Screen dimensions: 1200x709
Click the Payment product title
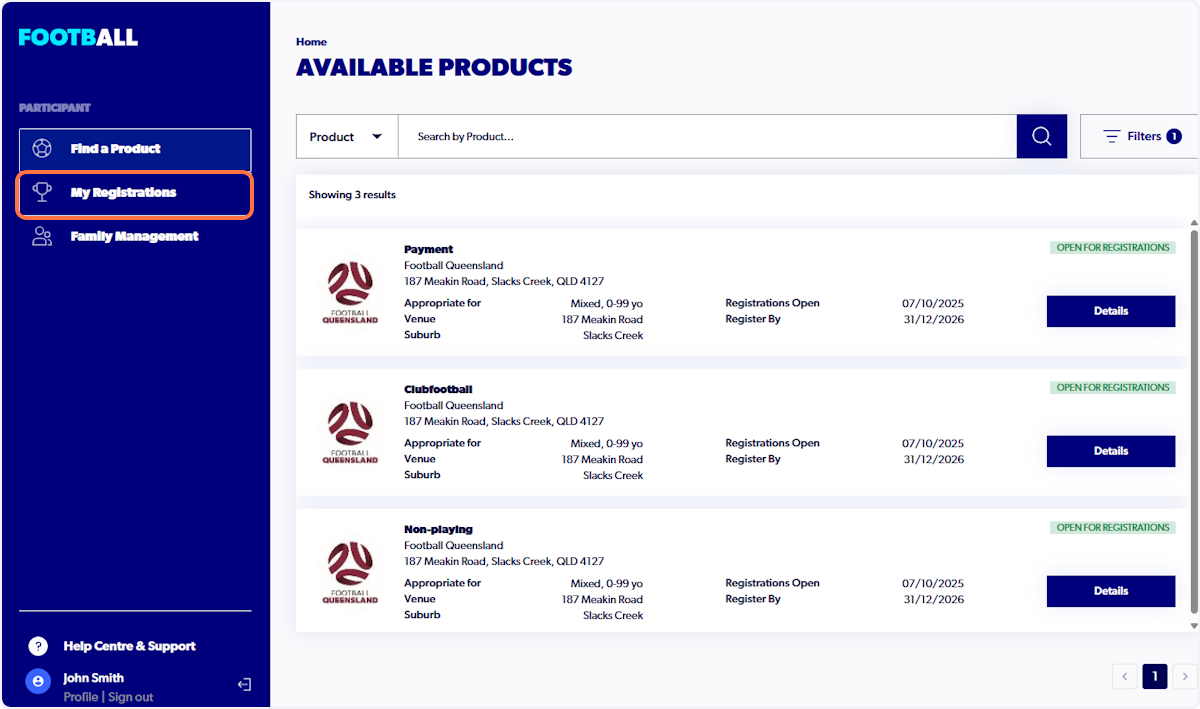click(428, 249)
